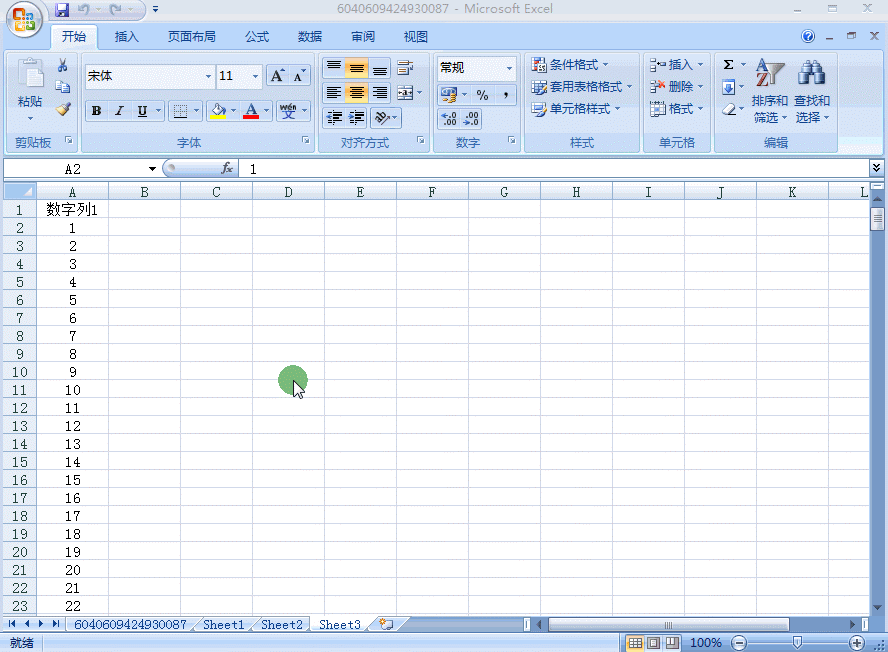This screenshot has width=888, height=652.
Task: Click the insert function fx icon
Action: [227, 169]
